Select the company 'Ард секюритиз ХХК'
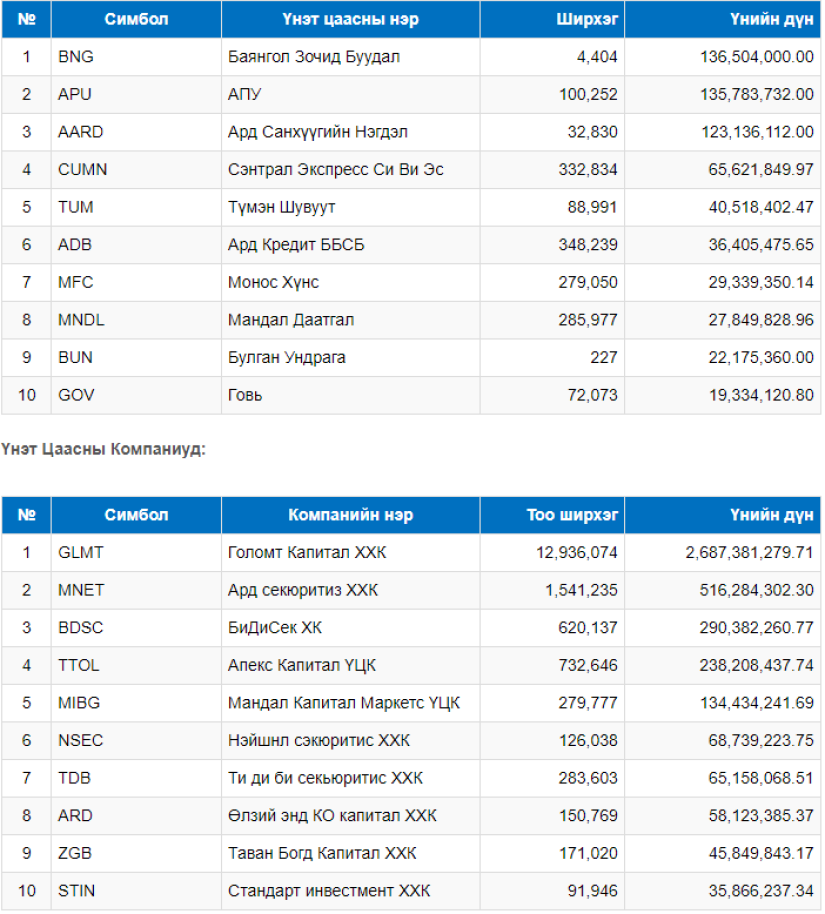The width and height of the screenshot is (825, 914). coord(303,590)
